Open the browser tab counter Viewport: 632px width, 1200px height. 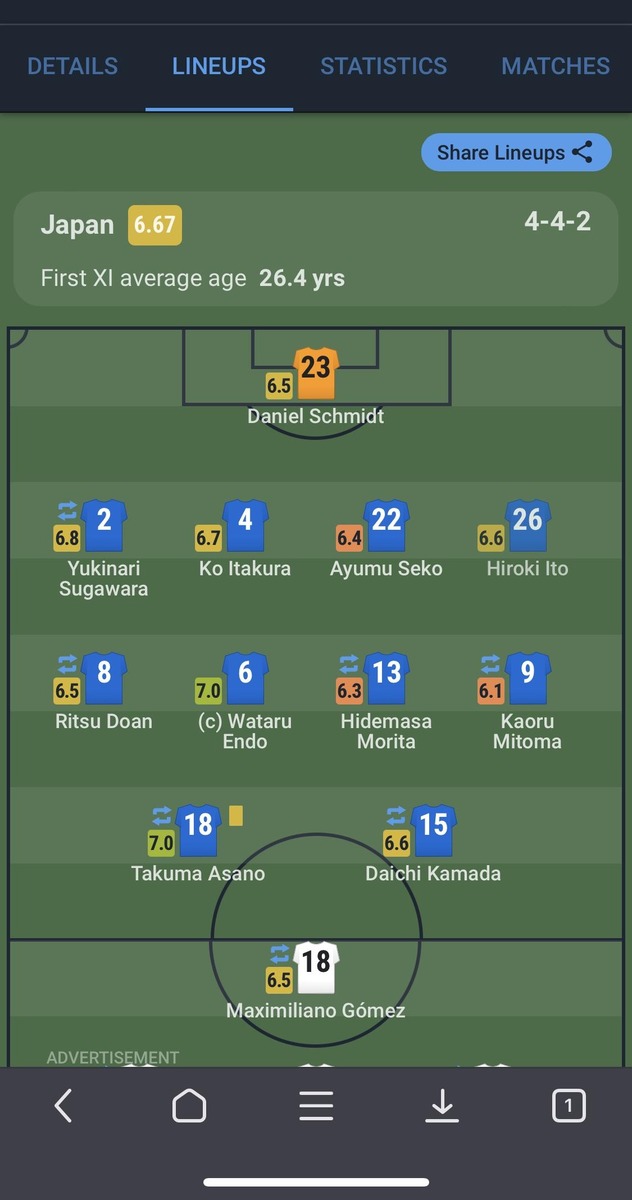[568, 1105]
